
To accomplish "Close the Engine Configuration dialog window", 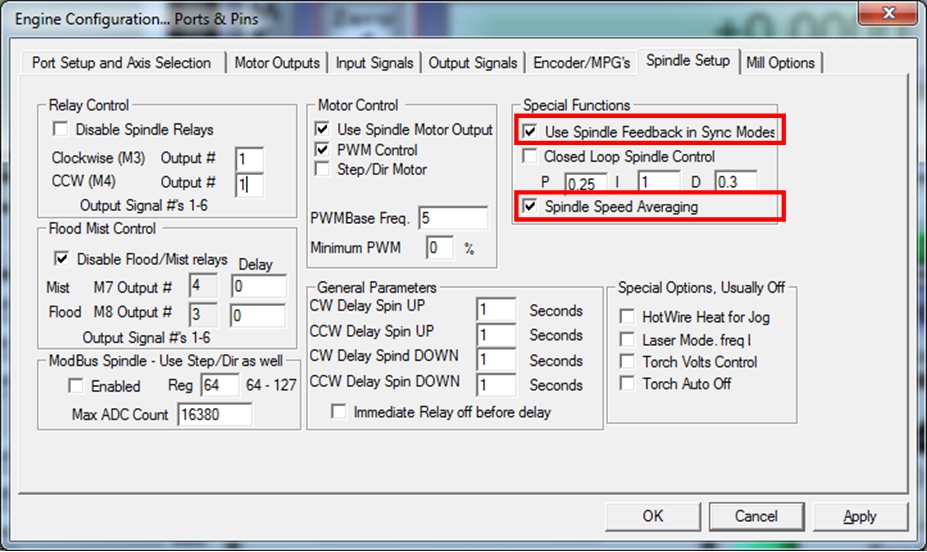I will coord(888,13).
